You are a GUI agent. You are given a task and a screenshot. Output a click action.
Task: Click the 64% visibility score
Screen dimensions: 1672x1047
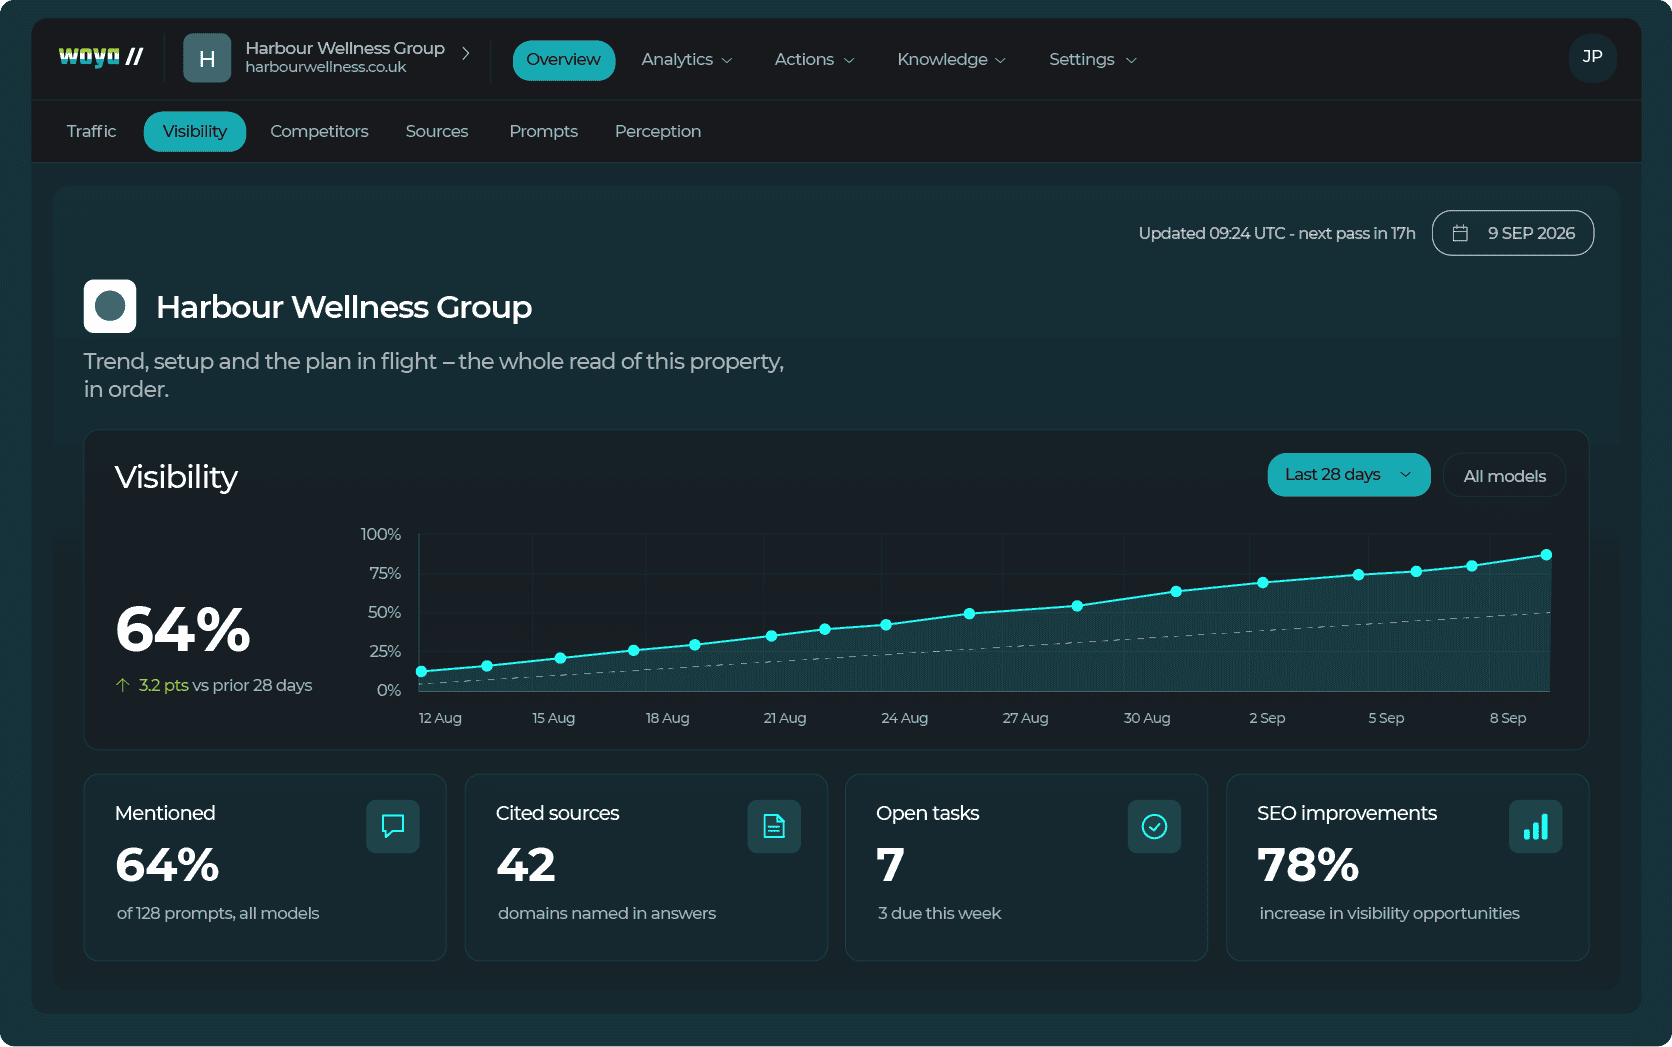point(183,630)
